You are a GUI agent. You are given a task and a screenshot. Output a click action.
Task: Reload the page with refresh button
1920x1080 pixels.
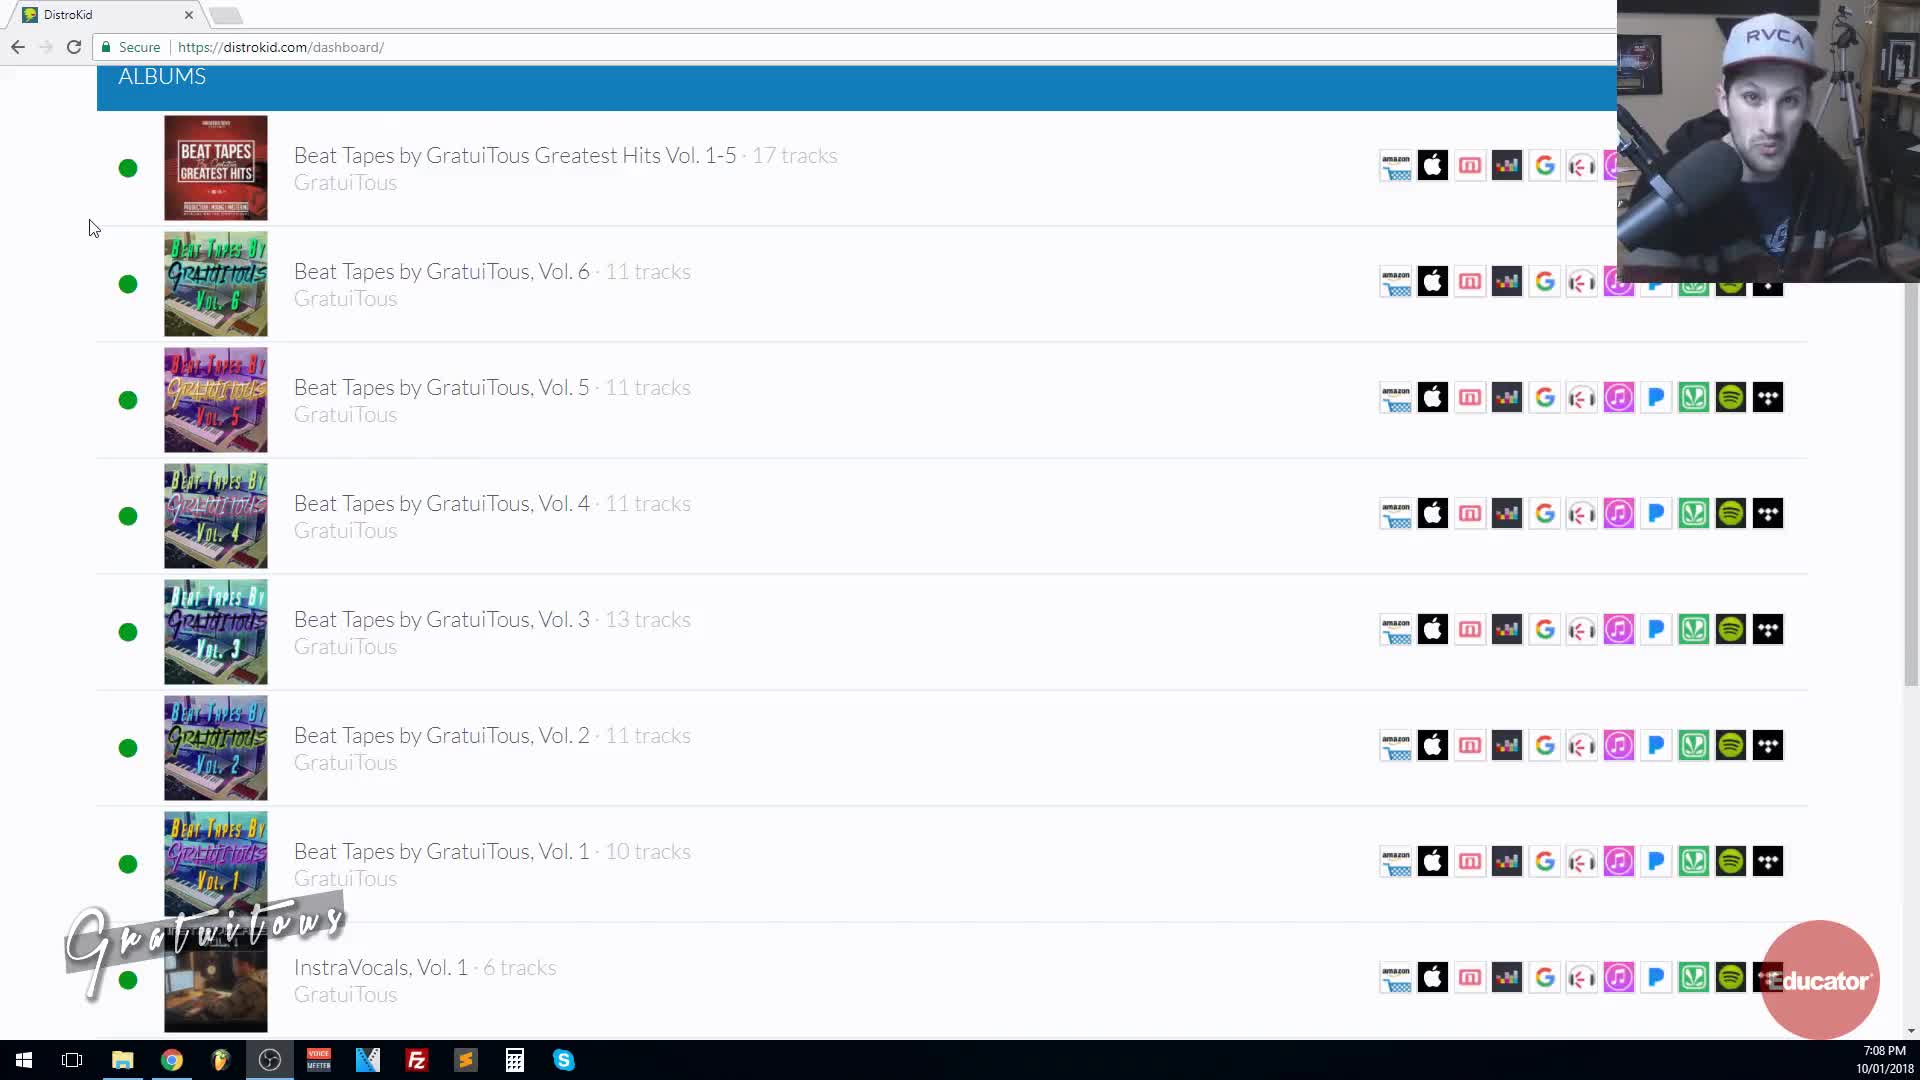point(74,47)
